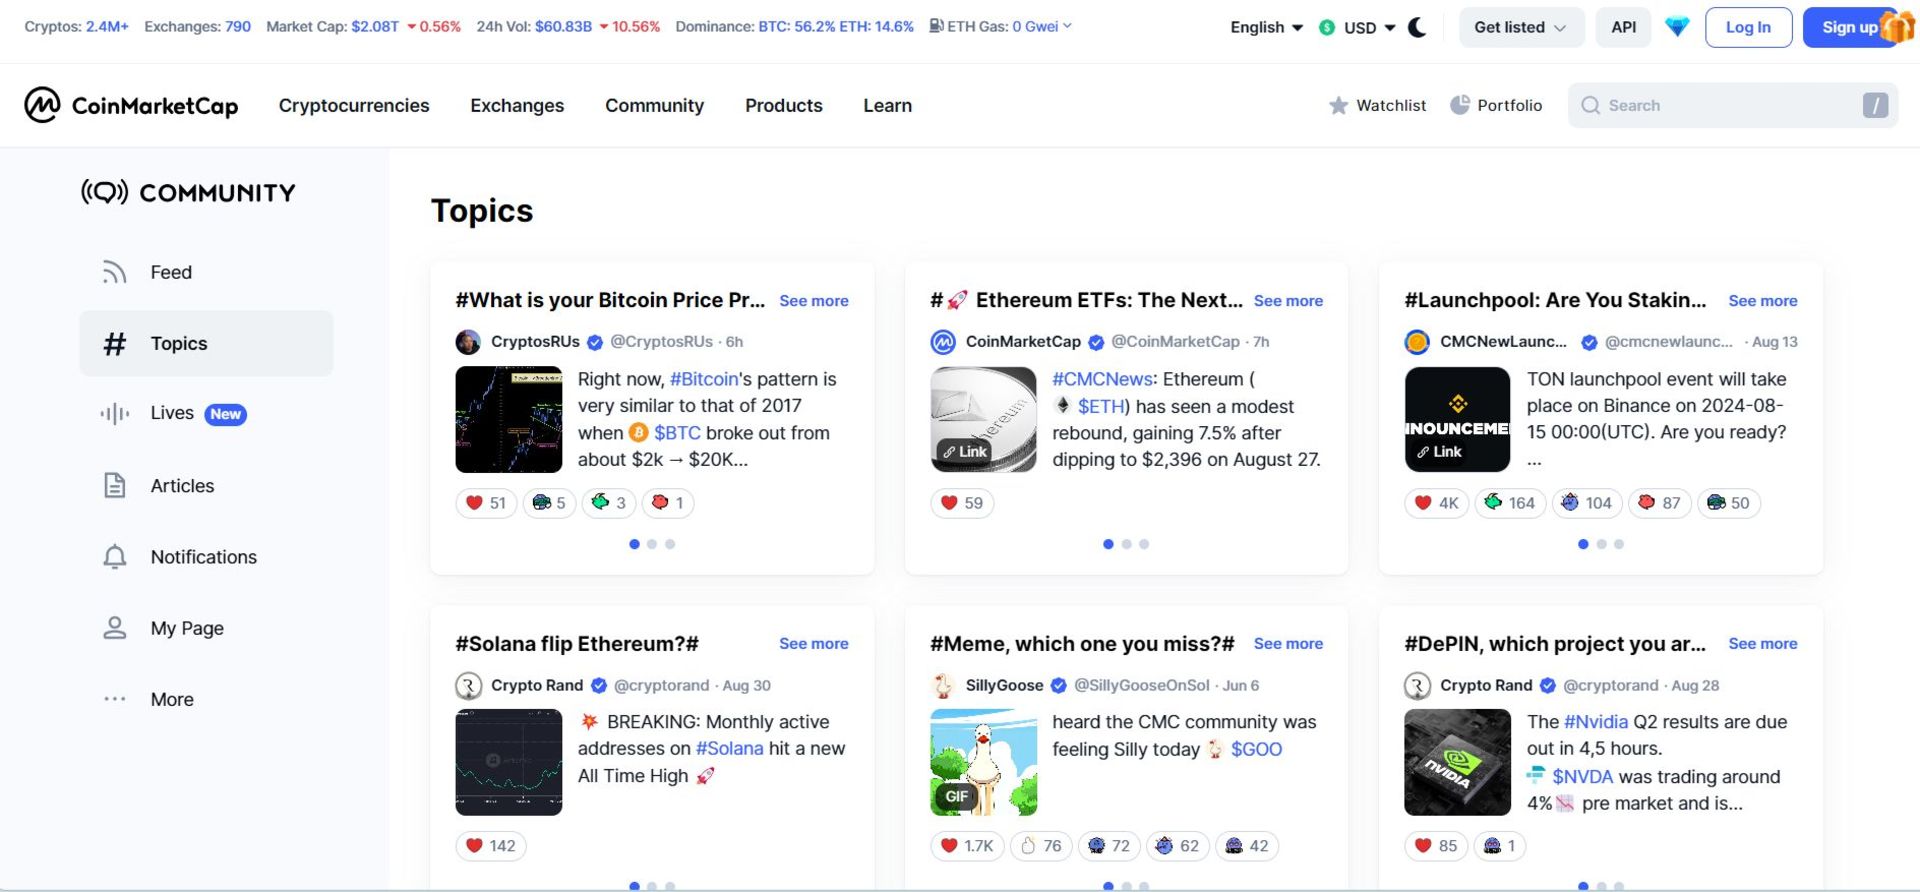Open the USD currency dropdown
The width and height of the screenshot is (1920, 892).
(x=1358, y=27)
